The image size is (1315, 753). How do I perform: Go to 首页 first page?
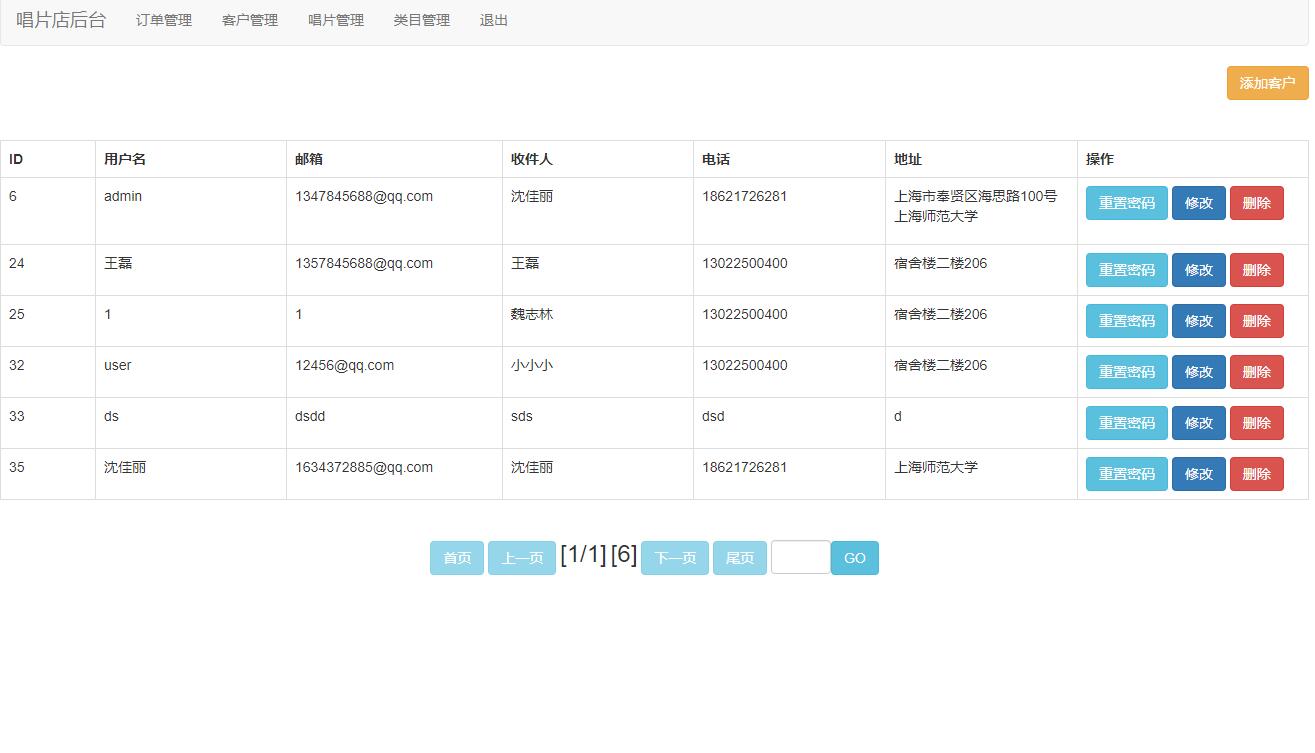[x=456, y=558]
